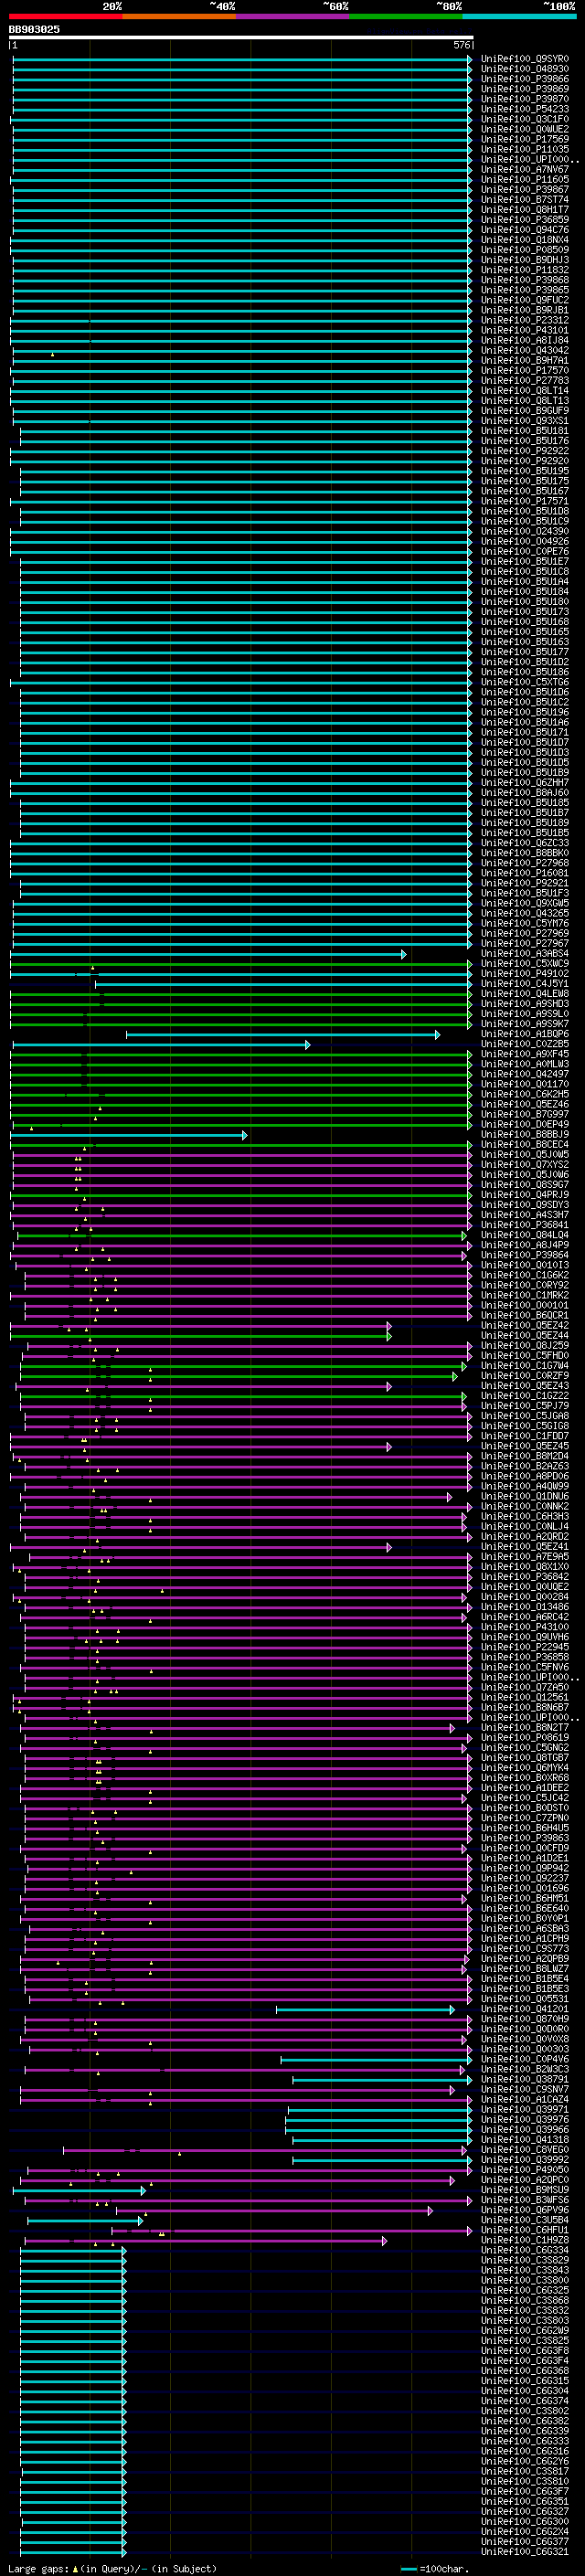Screen dimensions: 585x2576
Task: Click arrowhead ending the UniRef100_C0Z2B5 bar
Action: pyautogui.click(x=308, y=1044)
